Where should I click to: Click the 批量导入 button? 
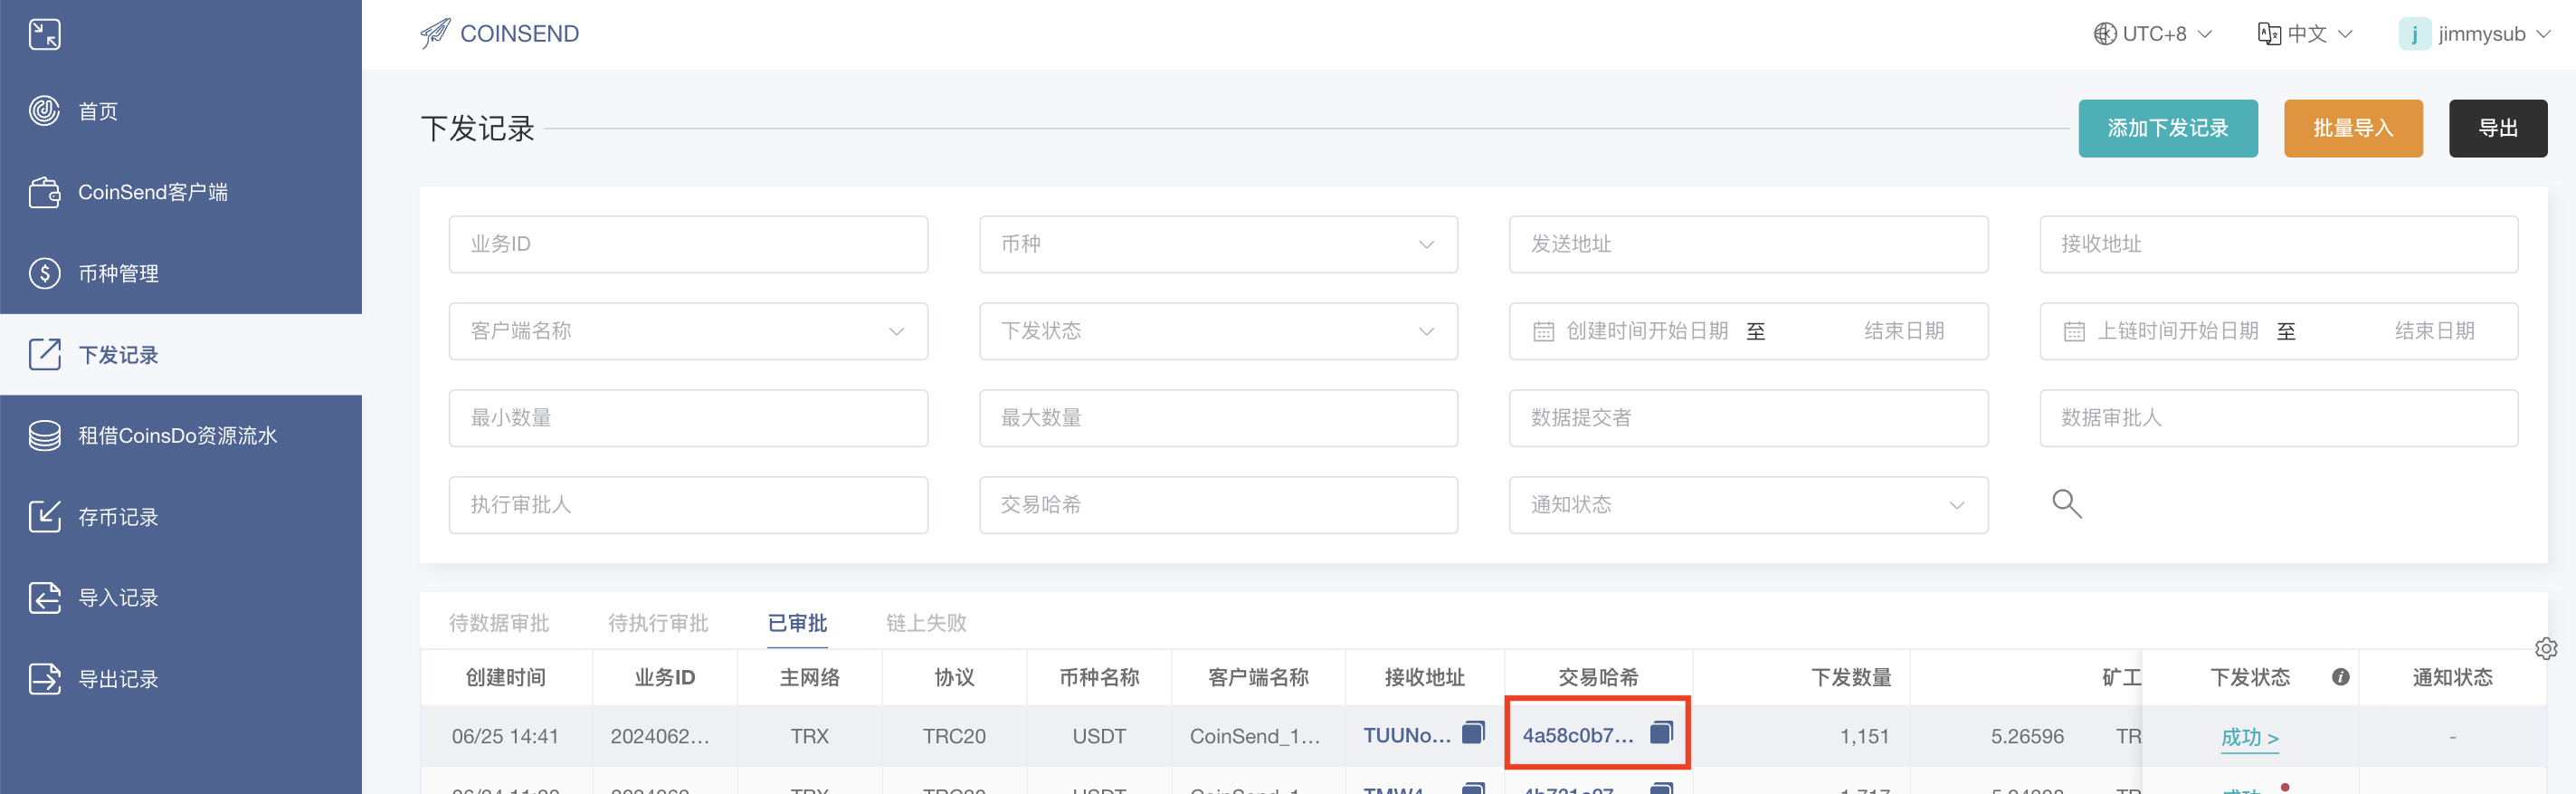click(2352, 128)
